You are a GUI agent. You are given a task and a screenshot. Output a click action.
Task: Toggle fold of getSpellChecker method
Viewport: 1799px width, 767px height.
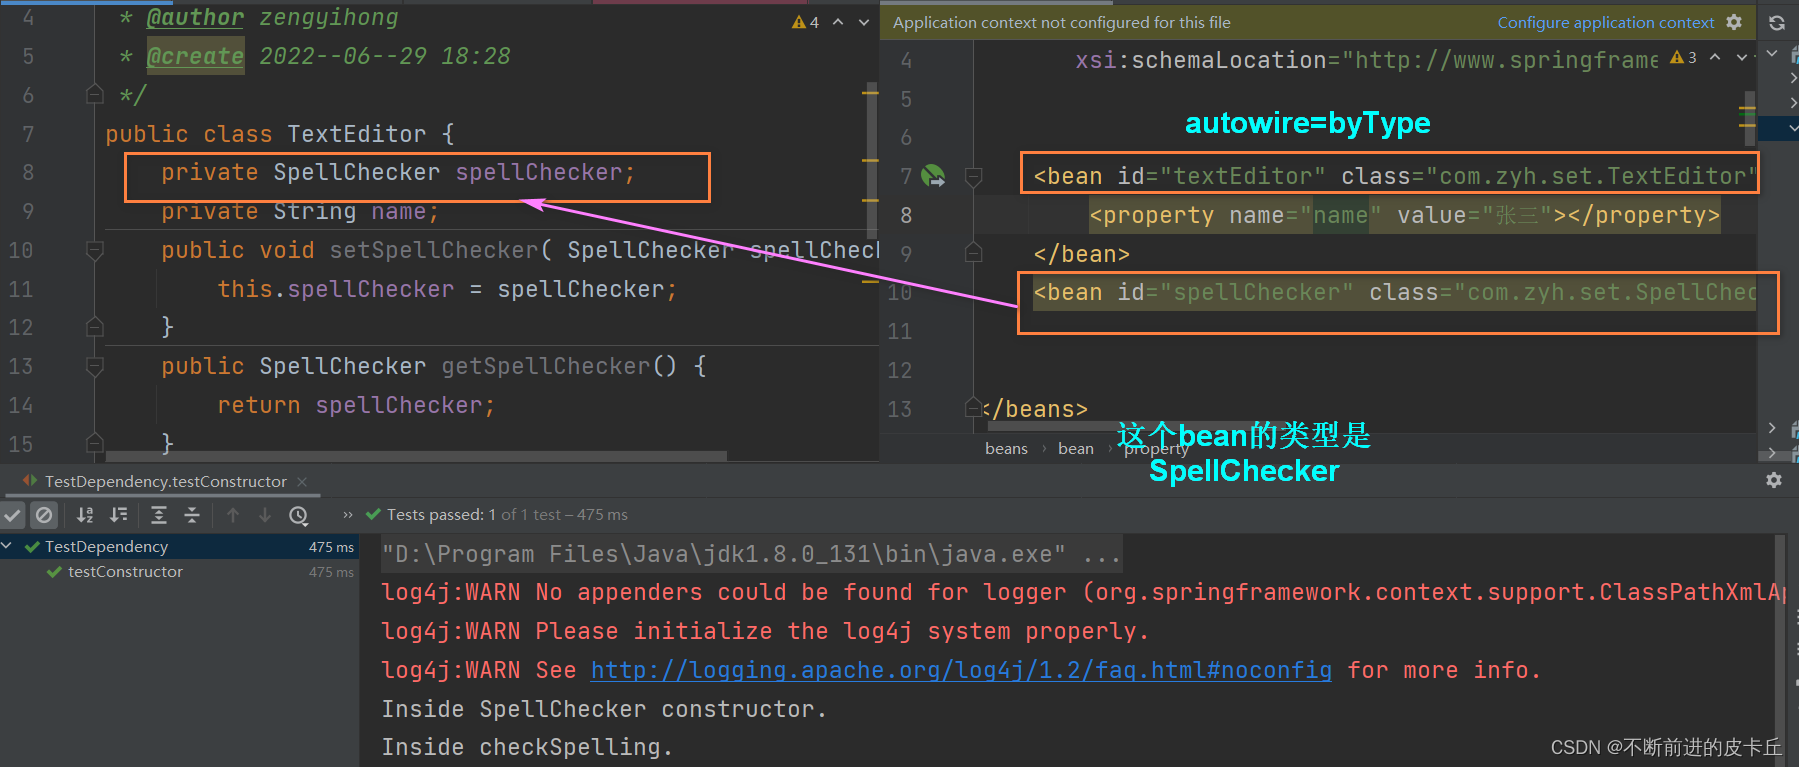coord(95,366)
